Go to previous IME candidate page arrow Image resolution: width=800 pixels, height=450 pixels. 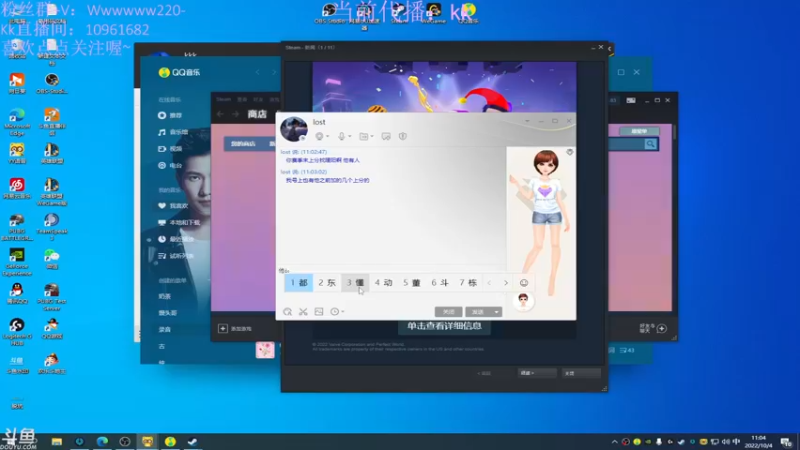tap(489, 283)
